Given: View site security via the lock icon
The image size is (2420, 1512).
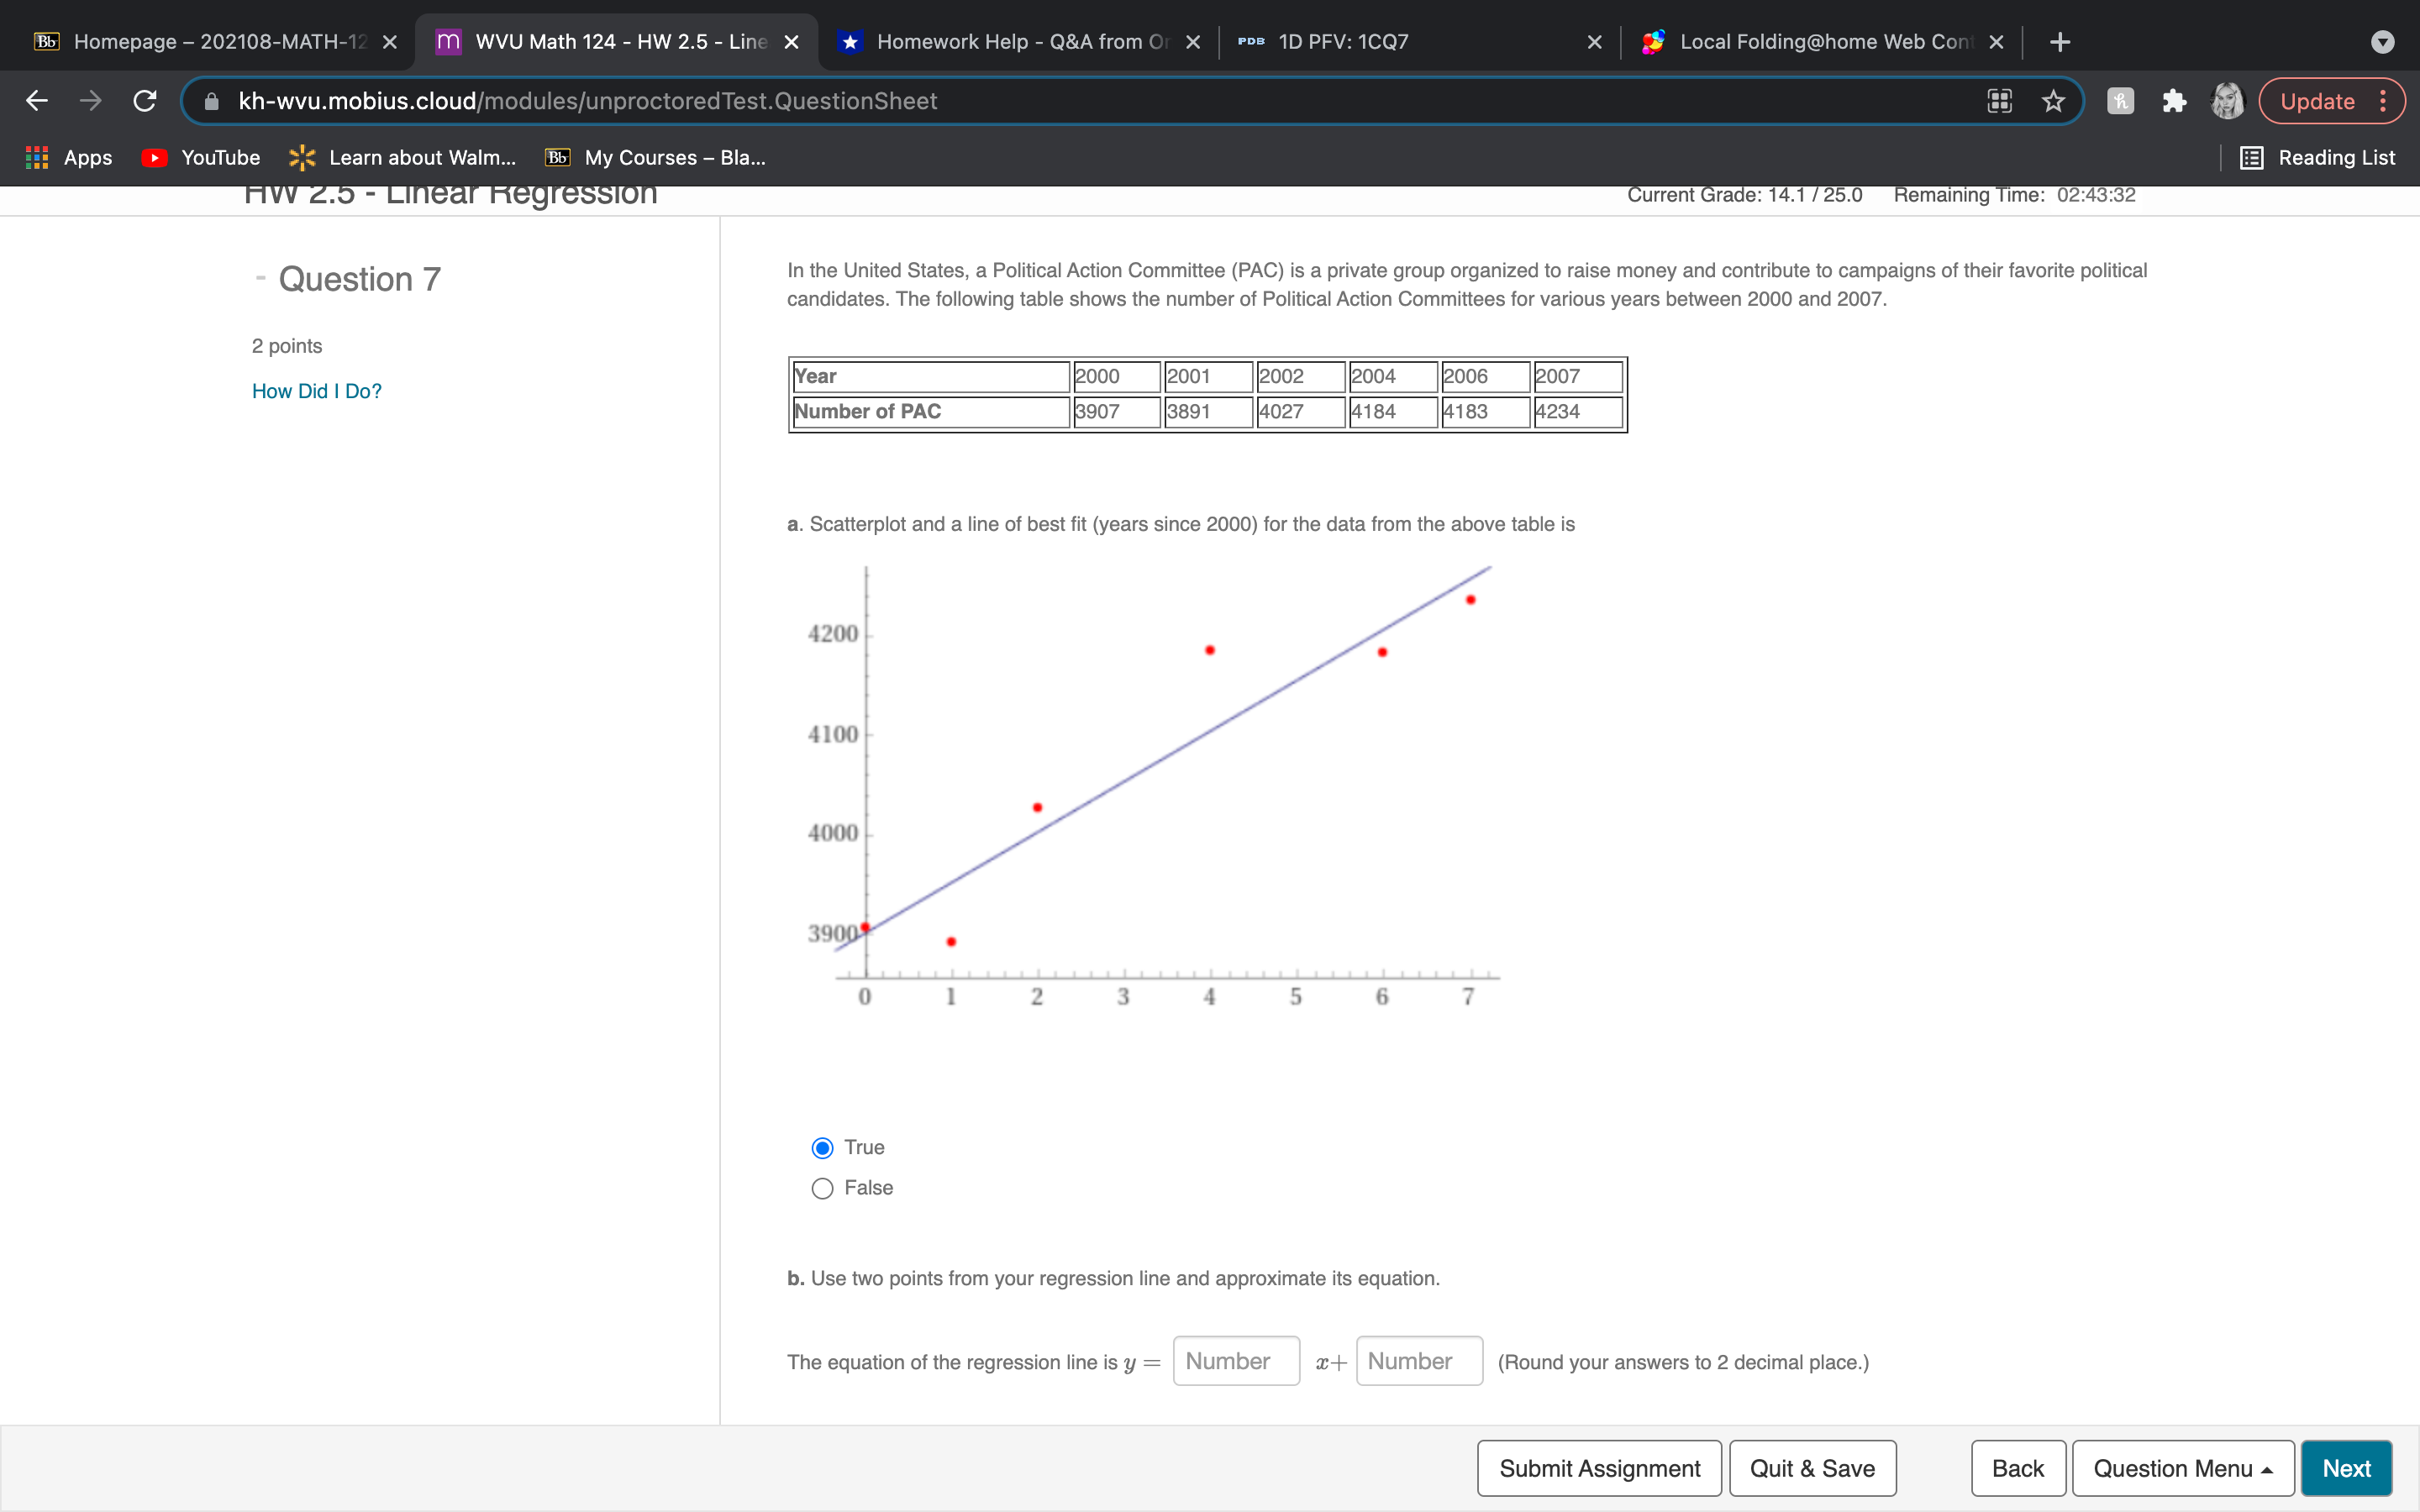Looking at the screenshot, I should point(211,100).
